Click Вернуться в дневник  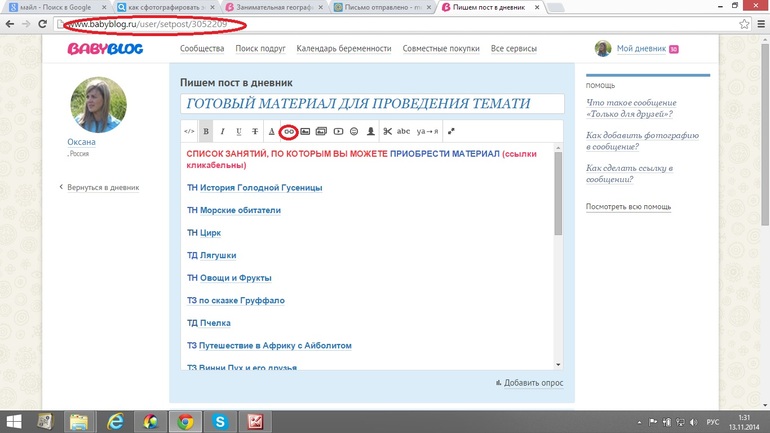(x=103, y=188)
